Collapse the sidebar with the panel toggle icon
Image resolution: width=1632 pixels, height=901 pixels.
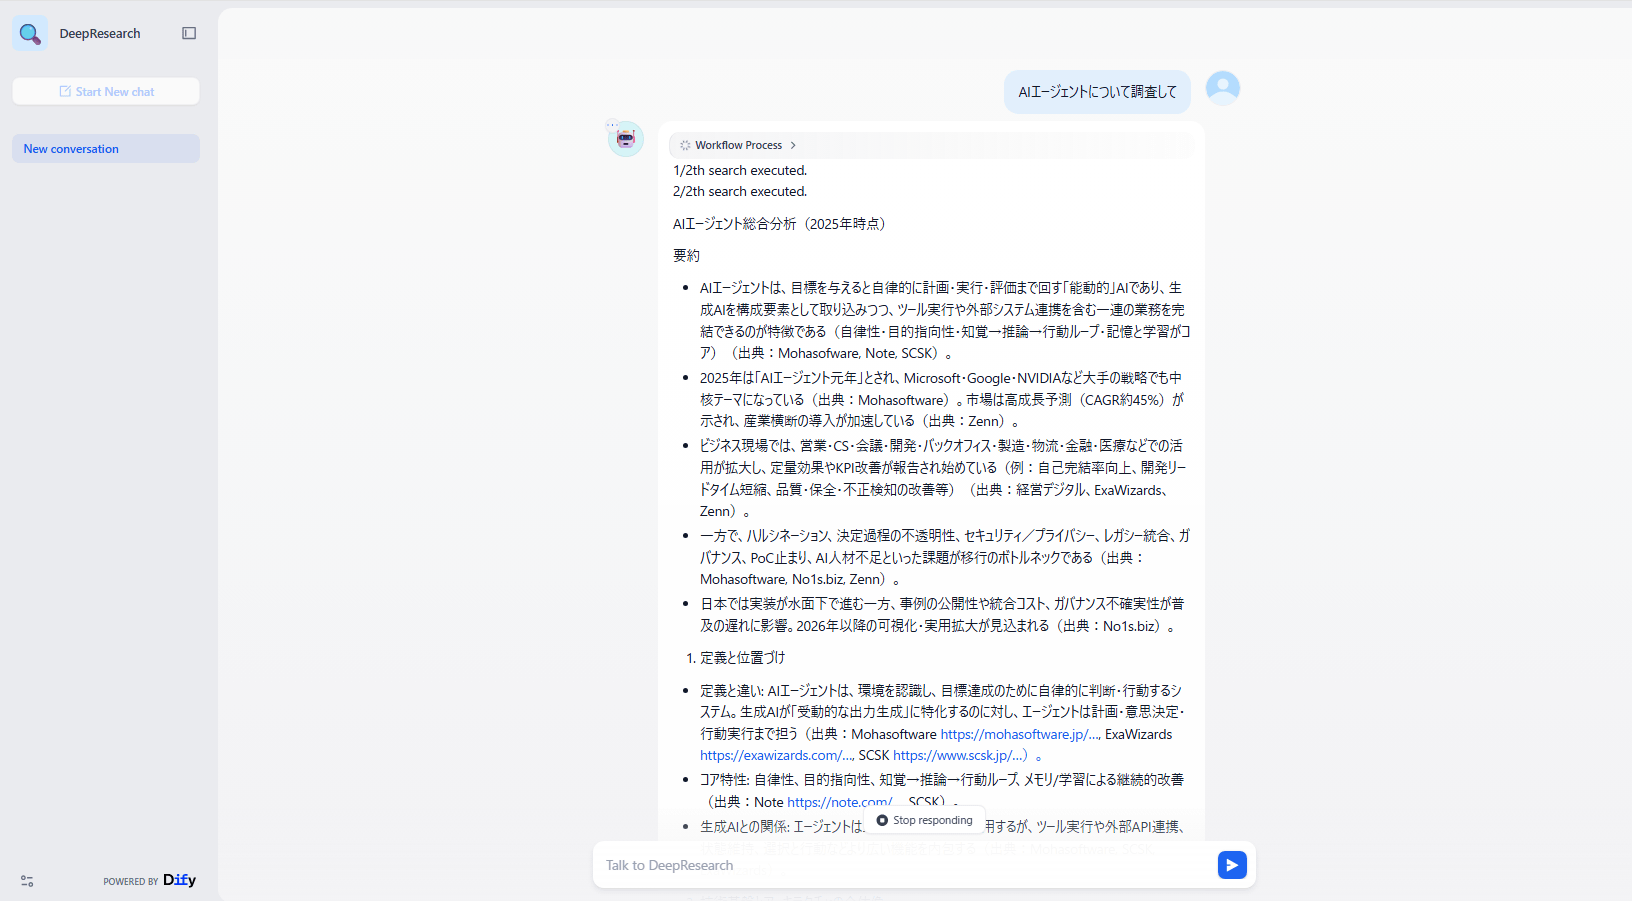coord(189,34)
